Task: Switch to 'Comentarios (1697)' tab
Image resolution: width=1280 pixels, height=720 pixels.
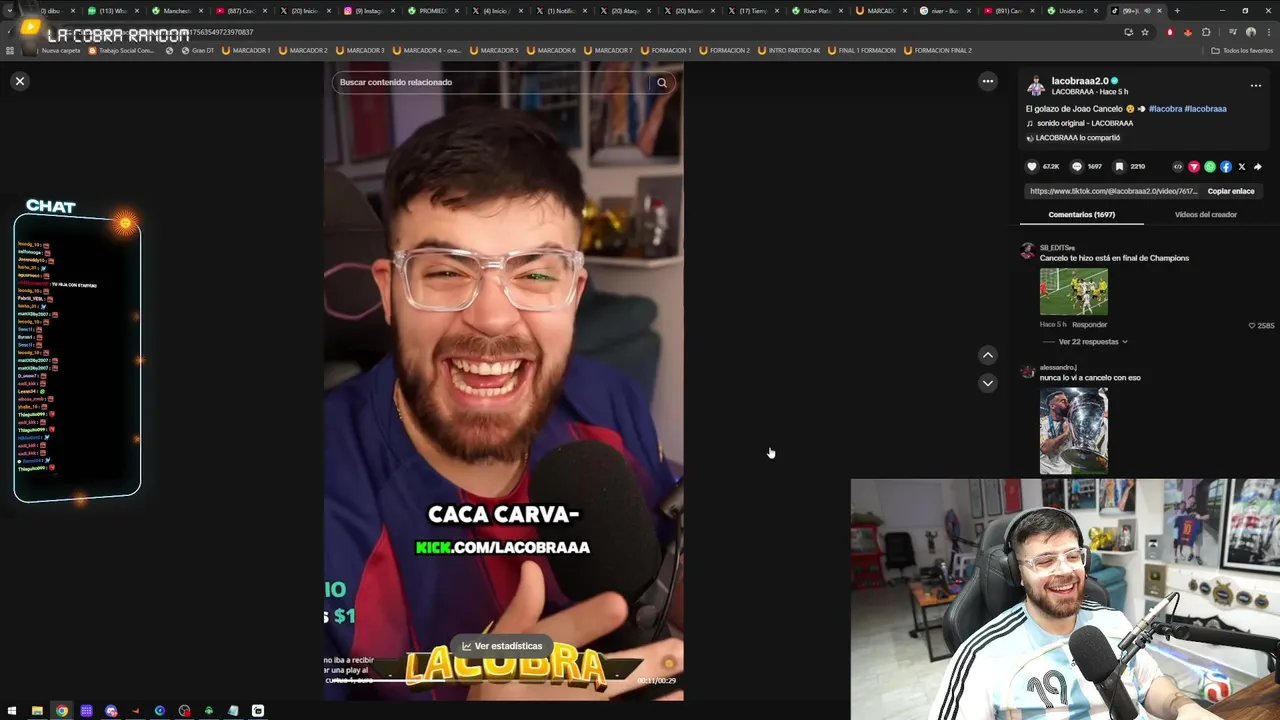Action: pyautogui.click(x=1081, y=214)
